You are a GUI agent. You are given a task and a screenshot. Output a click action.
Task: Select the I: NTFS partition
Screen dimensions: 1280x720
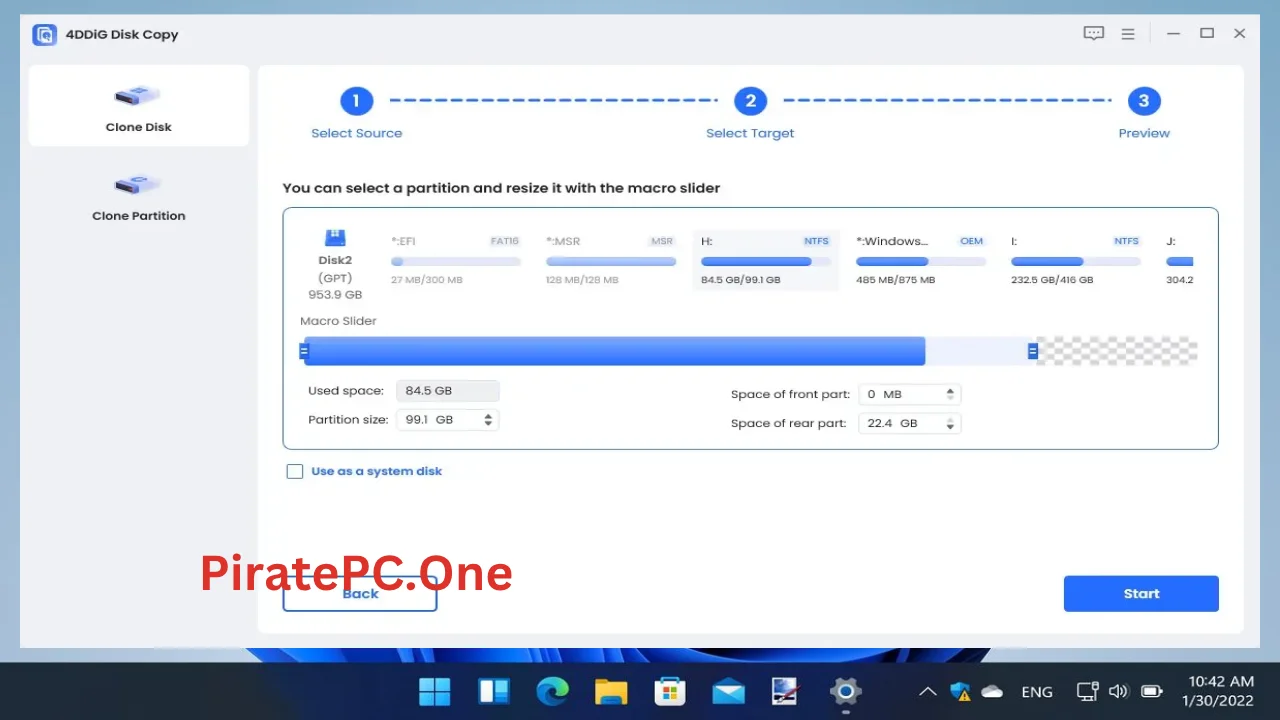(x=1076, y=260)
